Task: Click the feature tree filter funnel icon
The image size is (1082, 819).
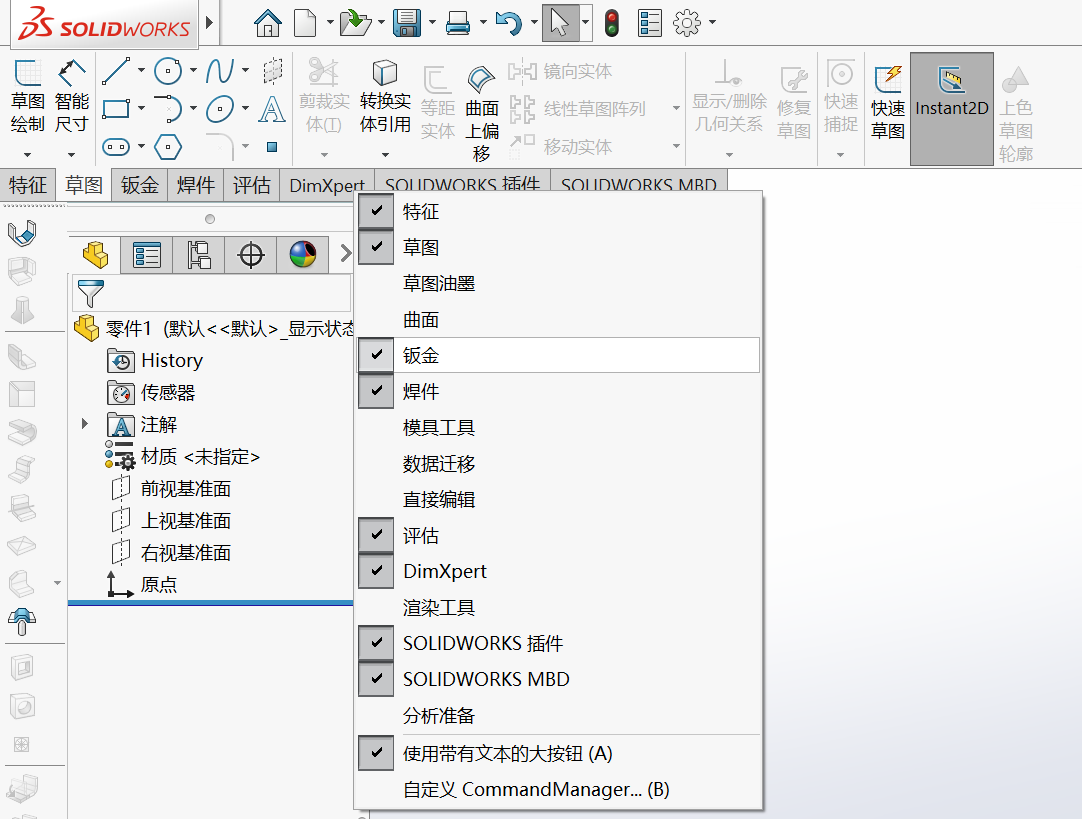Action: point(90,293)
